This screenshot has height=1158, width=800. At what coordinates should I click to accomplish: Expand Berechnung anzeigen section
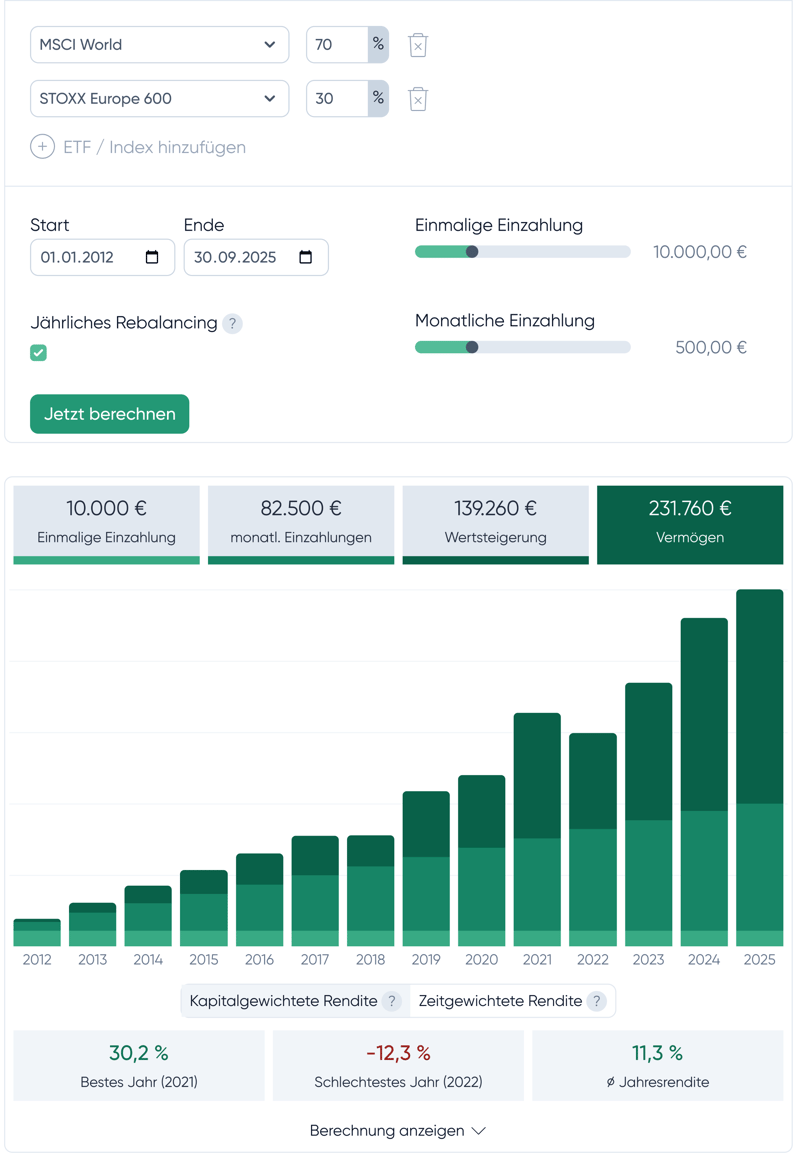click(398, 1131)
